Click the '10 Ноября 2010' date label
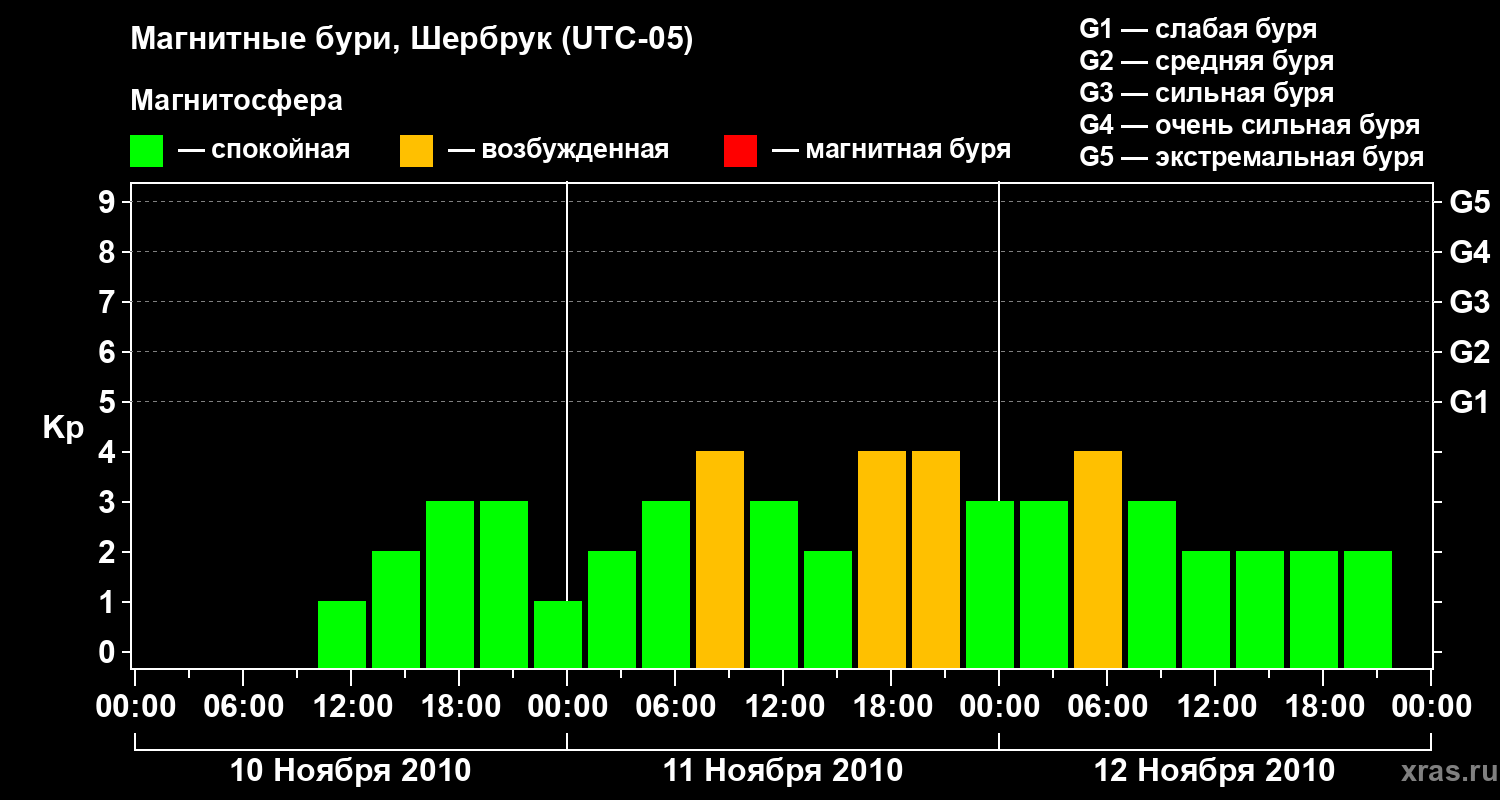This screenshot has height=800, width=1500. tap(350, 771)
